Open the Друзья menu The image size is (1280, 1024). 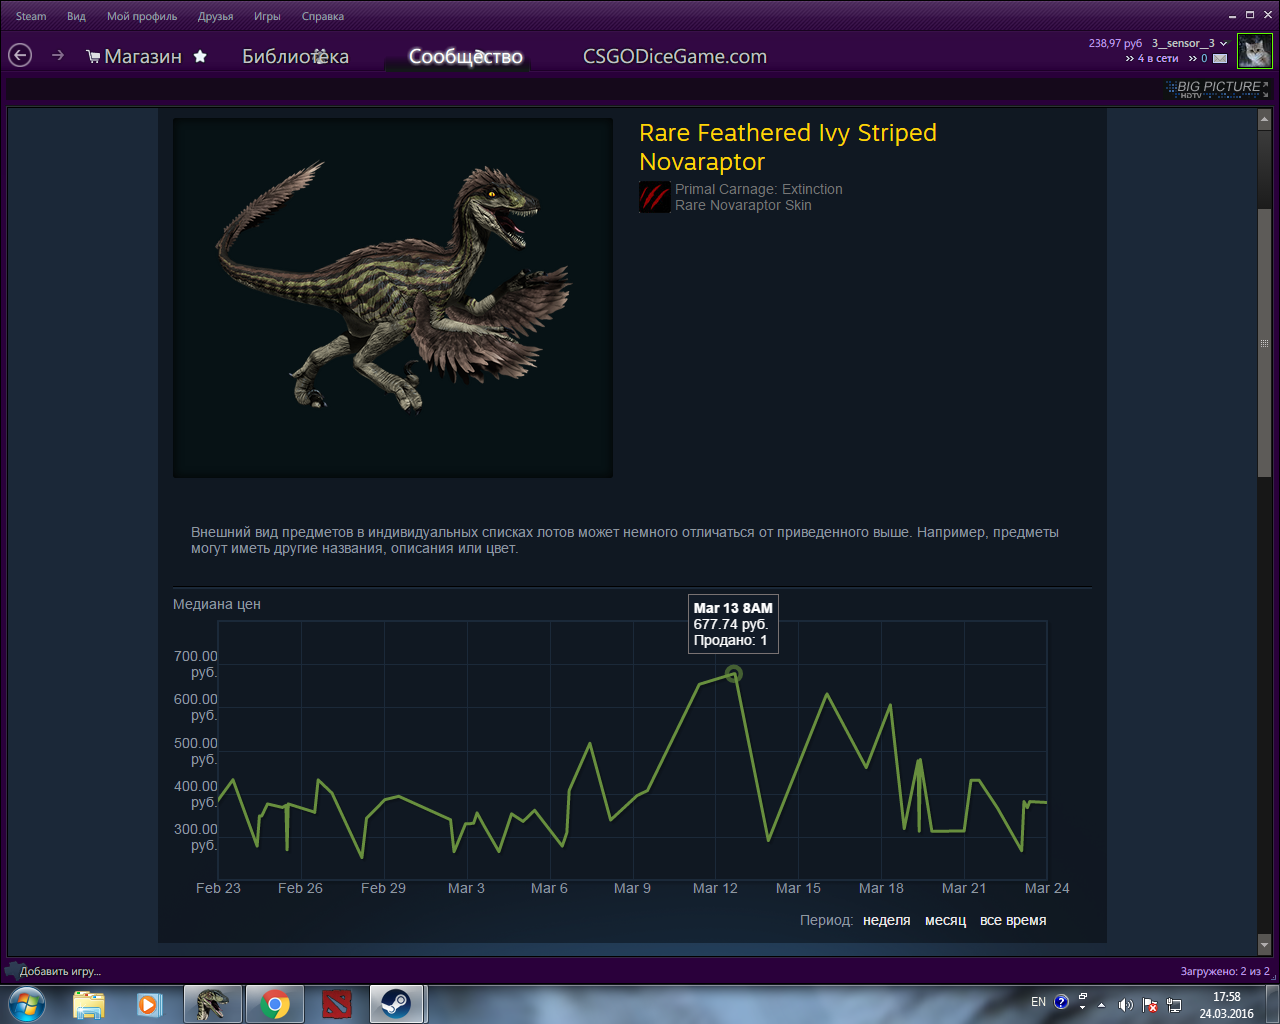point(215,16)
